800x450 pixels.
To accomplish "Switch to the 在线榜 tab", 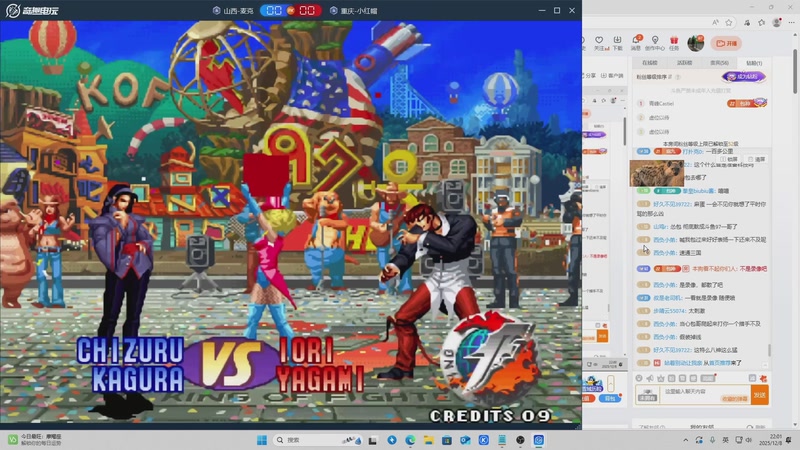I will pyautogui.click(x=649, y=63).
